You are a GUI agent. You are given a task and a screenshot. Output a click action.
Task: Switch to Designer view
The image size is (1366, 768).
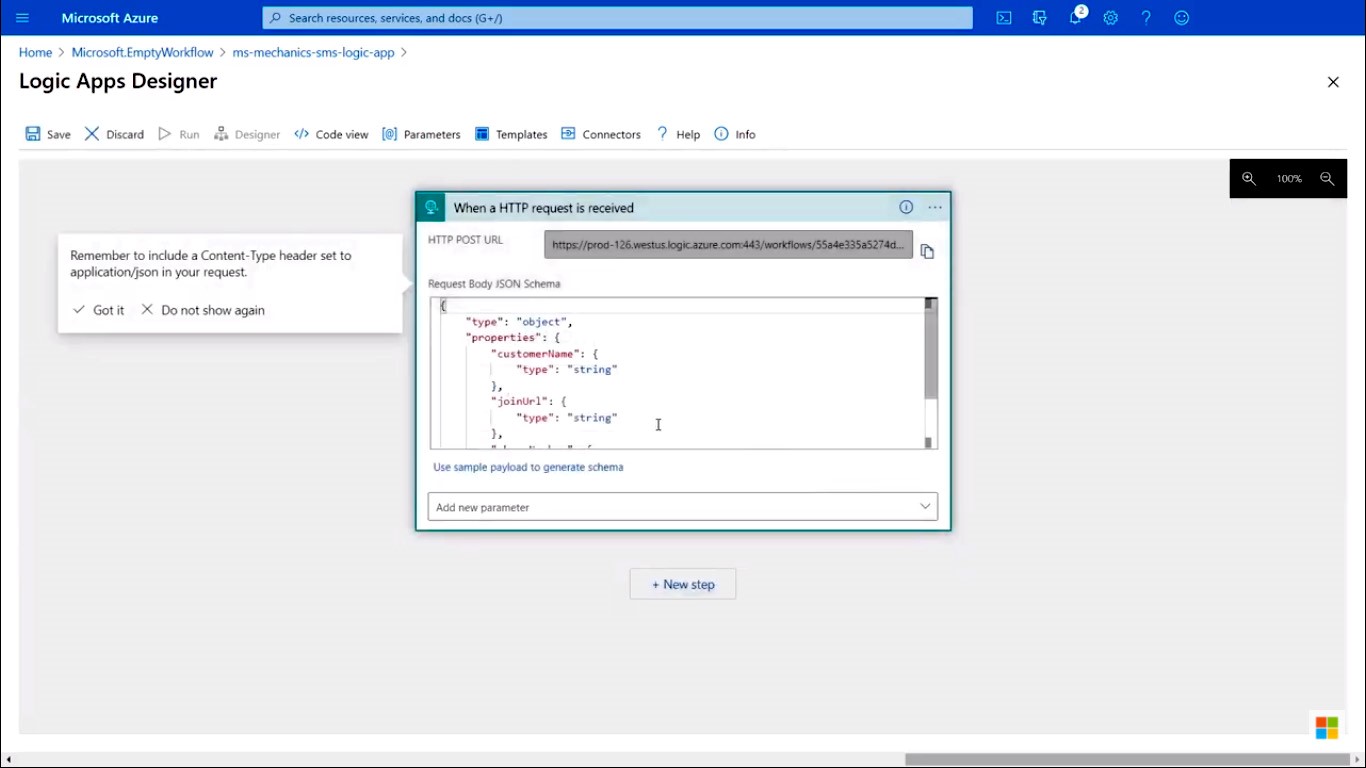pos(247,134)
